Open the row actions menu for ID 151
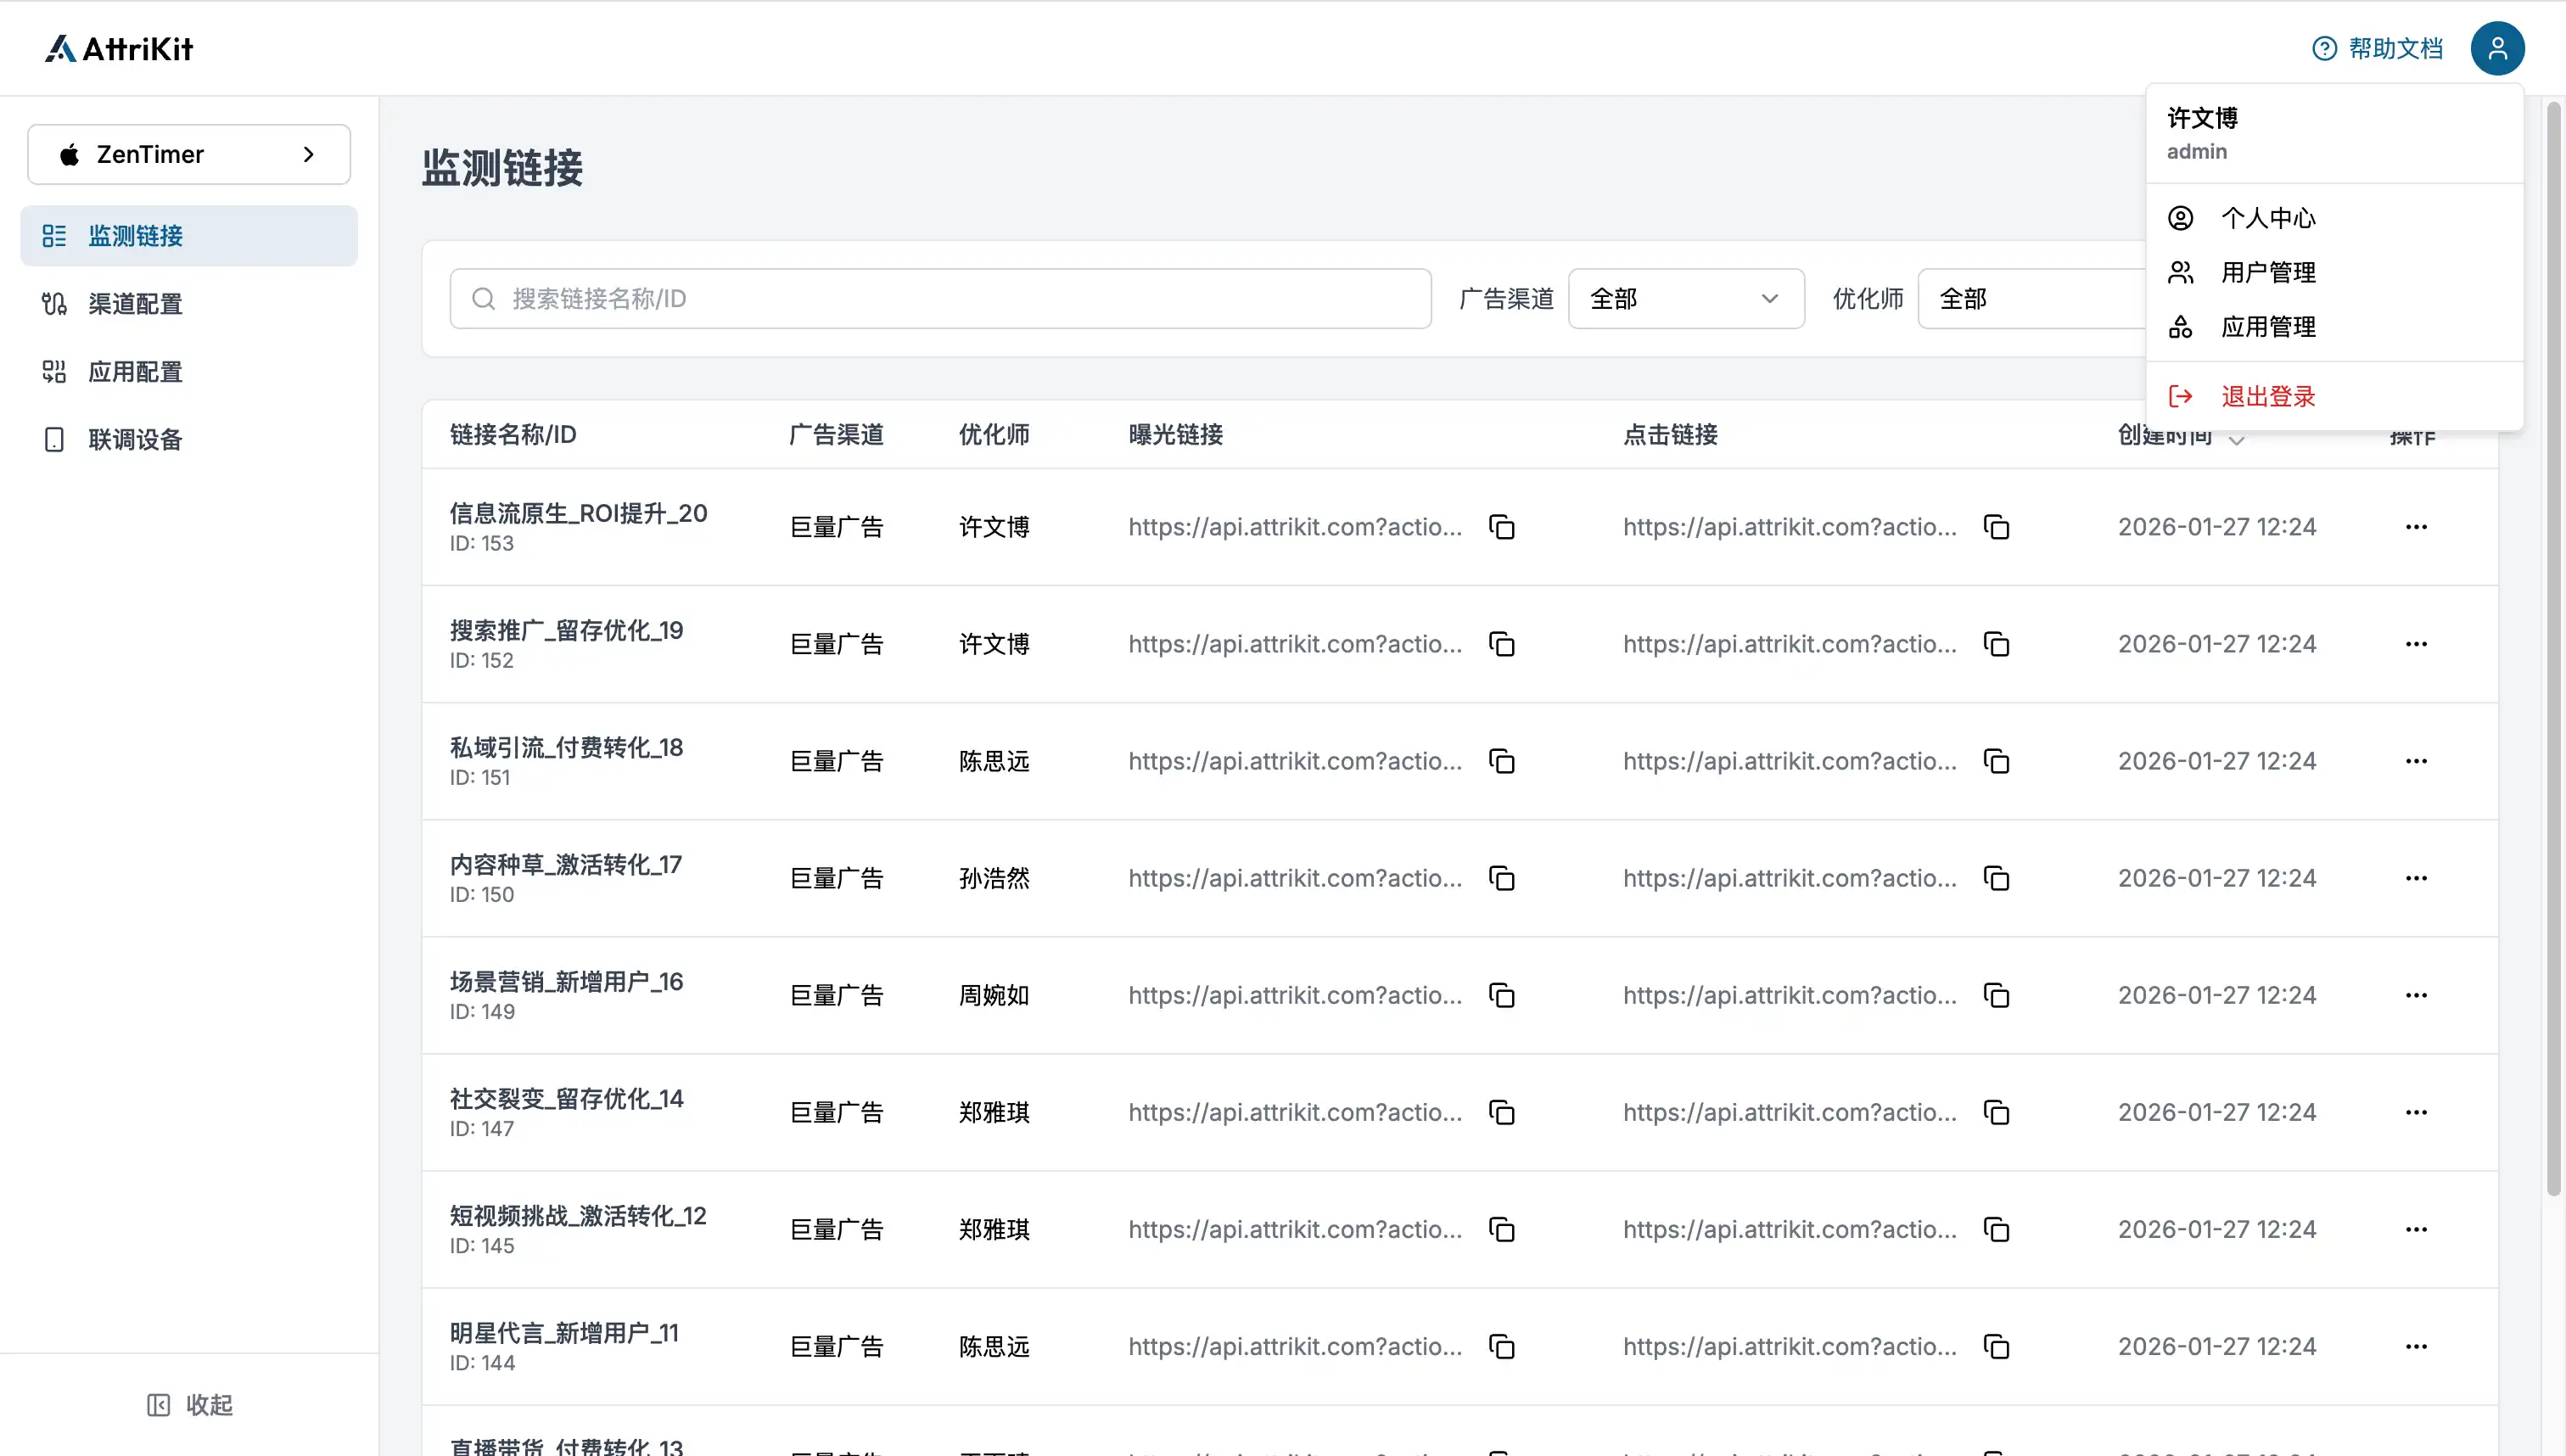The image size is (2566, 1456). 2417,760
